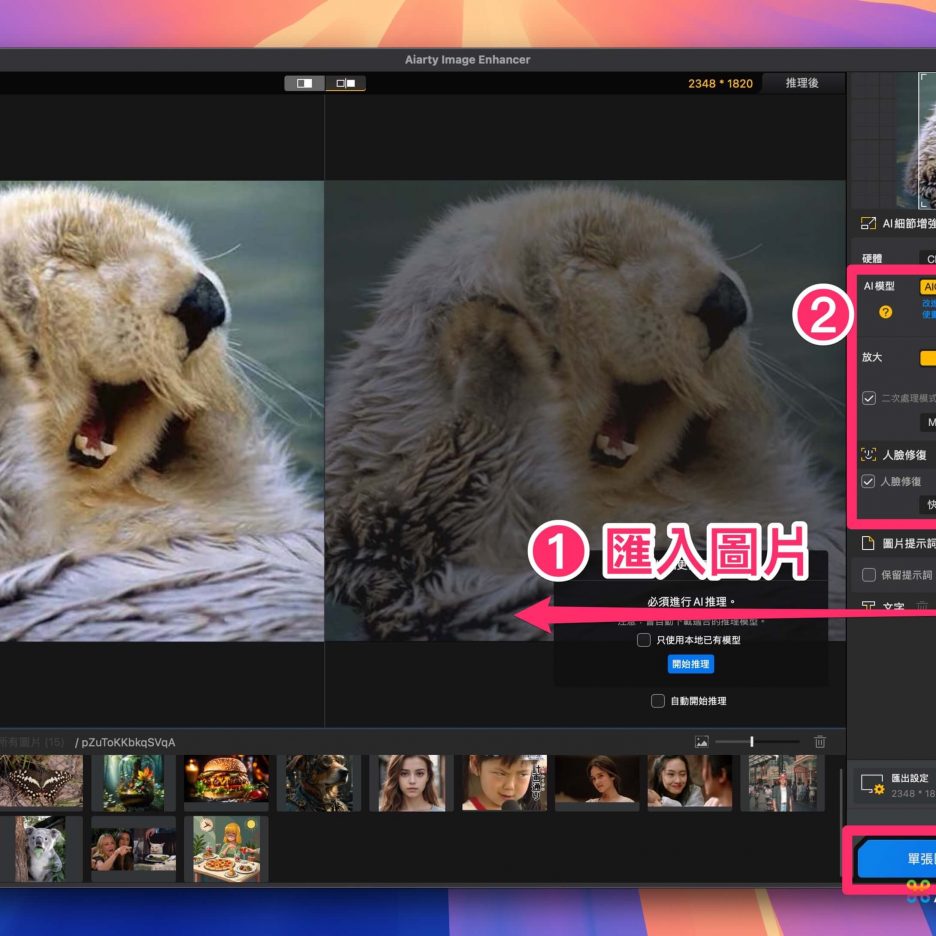The image size is (936, 936).
Task: Open the AI模型 dropdown
Action: point(927,287)
